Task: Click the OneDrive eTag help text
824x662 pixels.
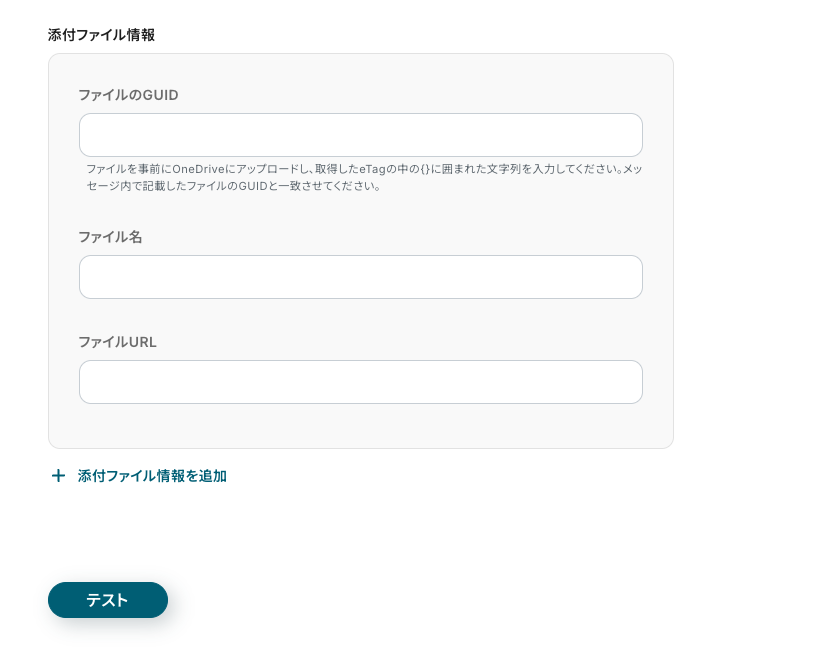Action: tap(364, 177)
